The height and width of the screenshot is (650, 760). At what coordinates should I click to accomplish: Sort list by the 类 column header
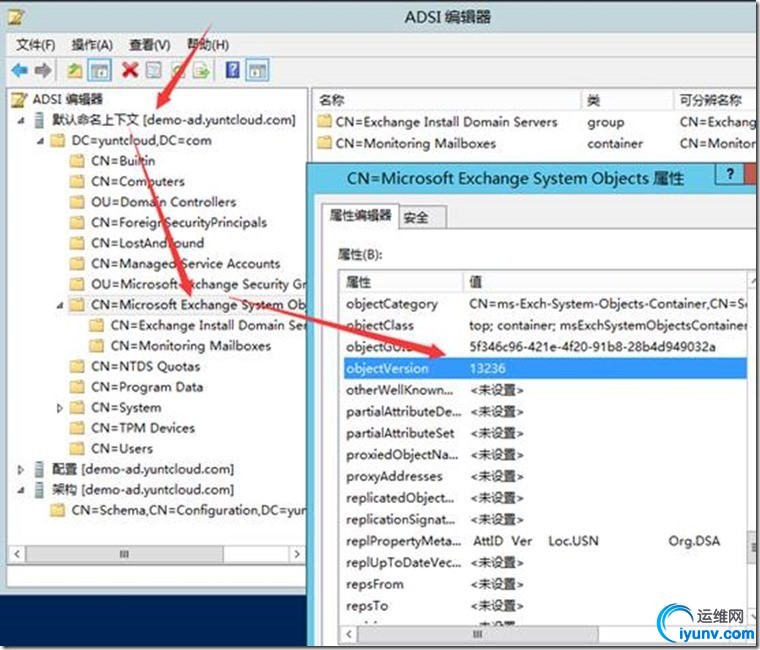(x=627, y=100)
